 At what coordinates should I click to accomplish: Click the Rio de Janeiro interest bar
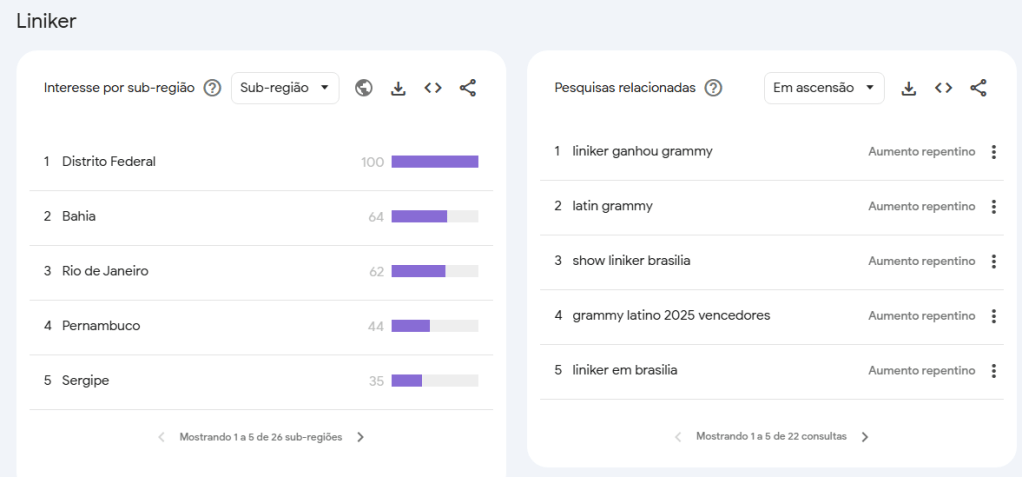pos(435,271)
